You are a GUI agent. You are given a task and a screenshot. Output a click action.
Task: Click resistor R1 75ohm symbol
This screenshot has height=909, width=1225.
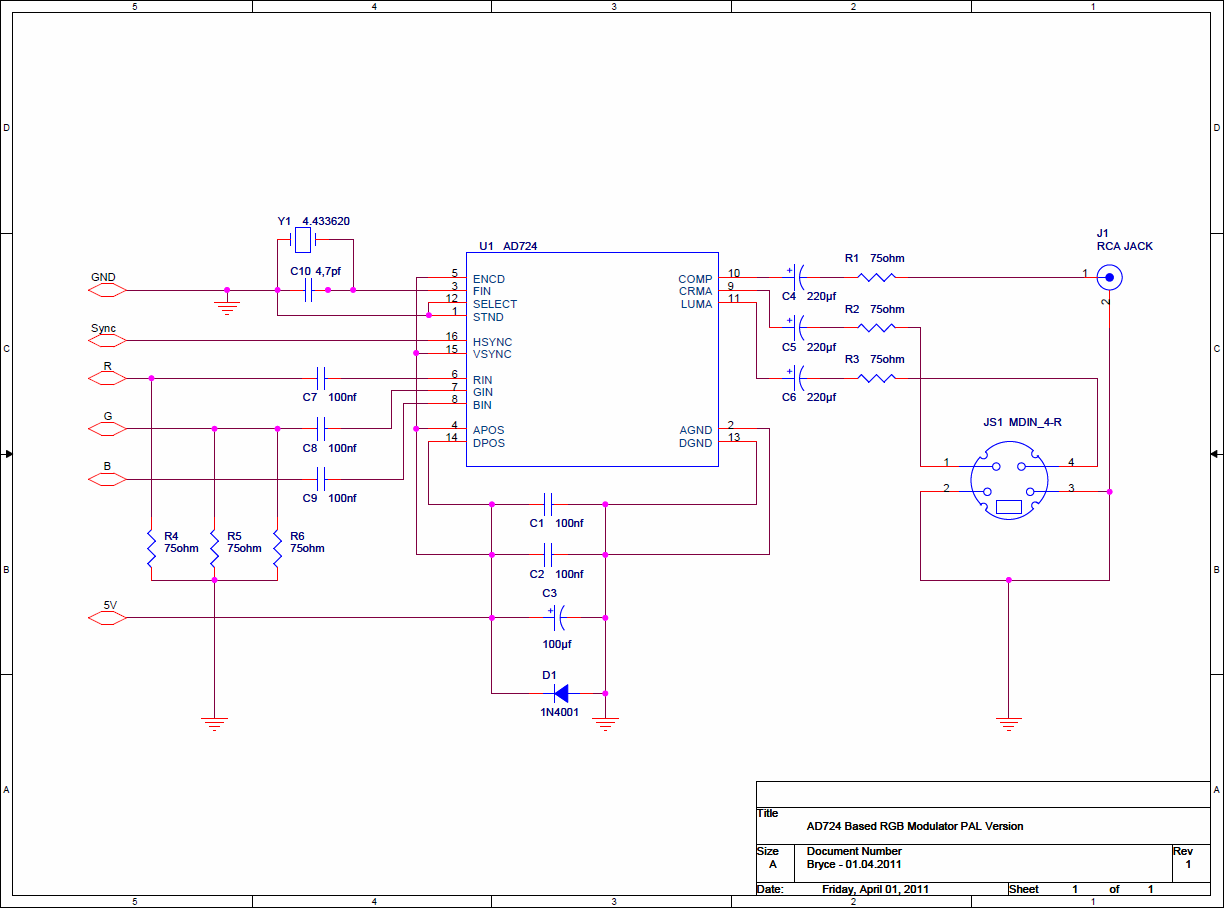pos(877,276)
